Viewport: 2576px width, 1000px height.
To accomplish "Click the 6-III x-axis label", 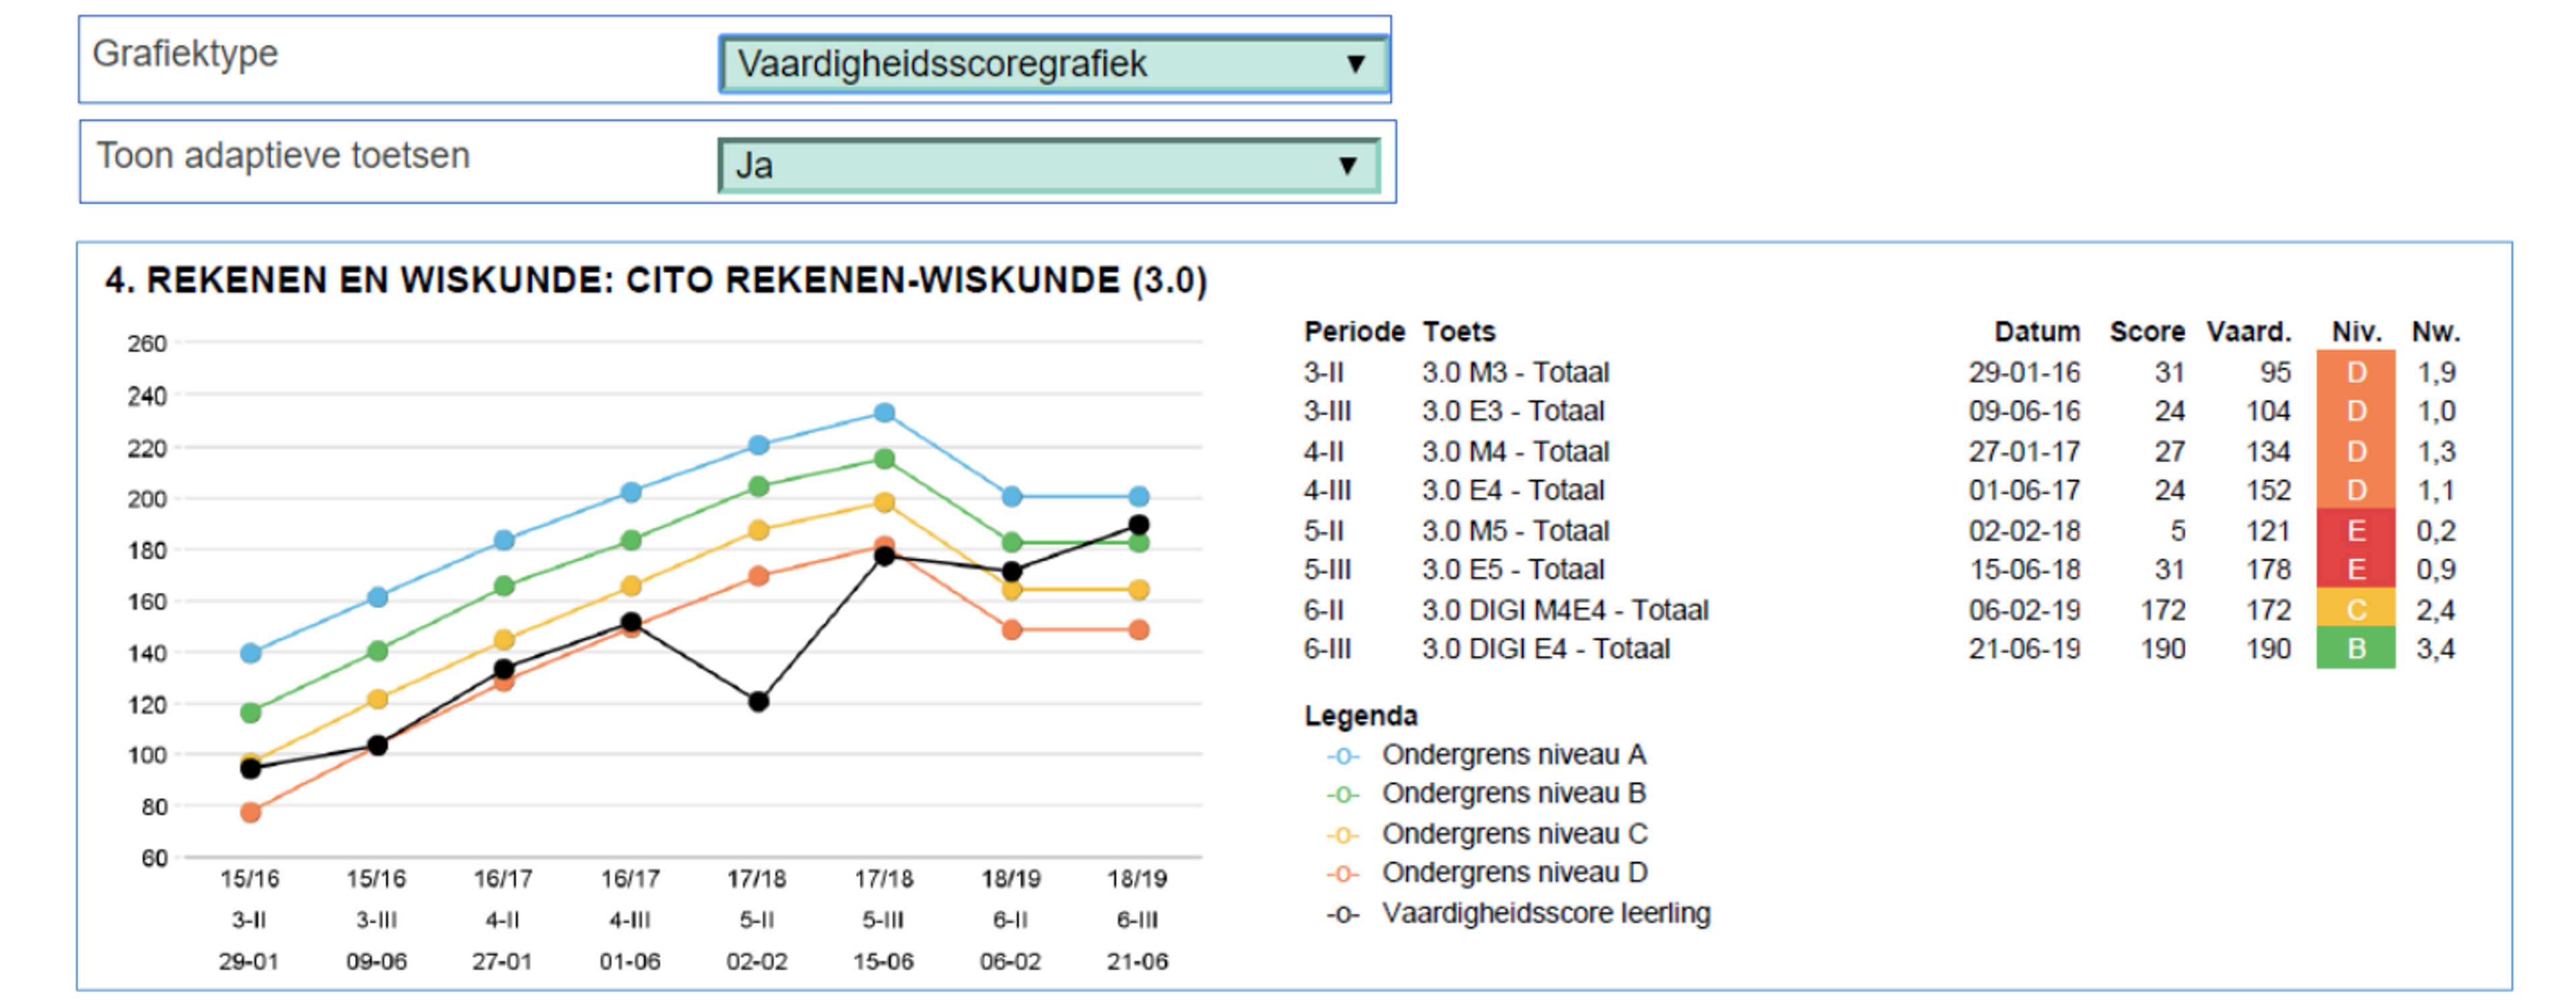I will click(x=1137, y=919).
